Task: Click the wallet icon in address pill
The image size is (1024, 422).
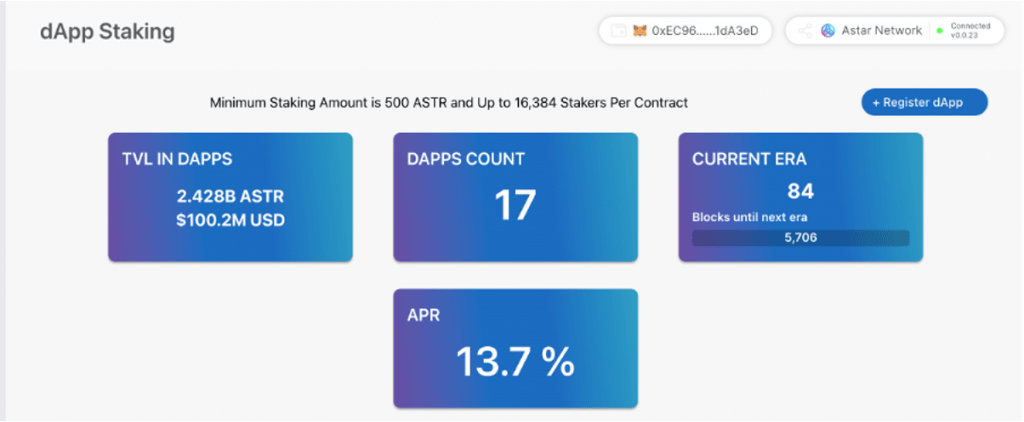Action: click(618, 31)
